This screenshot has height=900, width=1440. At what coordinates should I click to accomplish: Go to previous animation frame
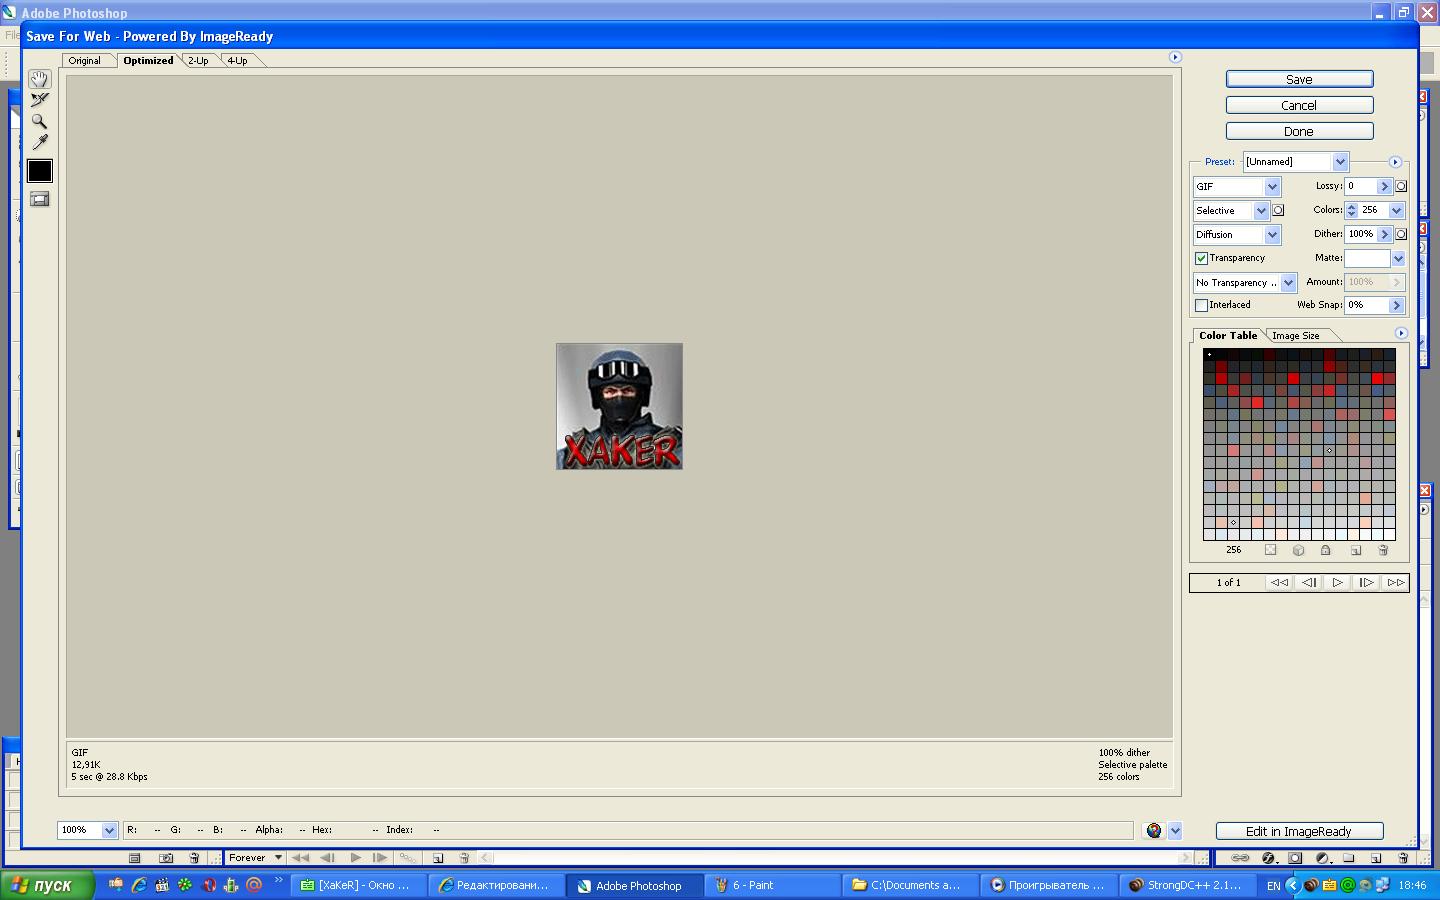click(1309, 582)
